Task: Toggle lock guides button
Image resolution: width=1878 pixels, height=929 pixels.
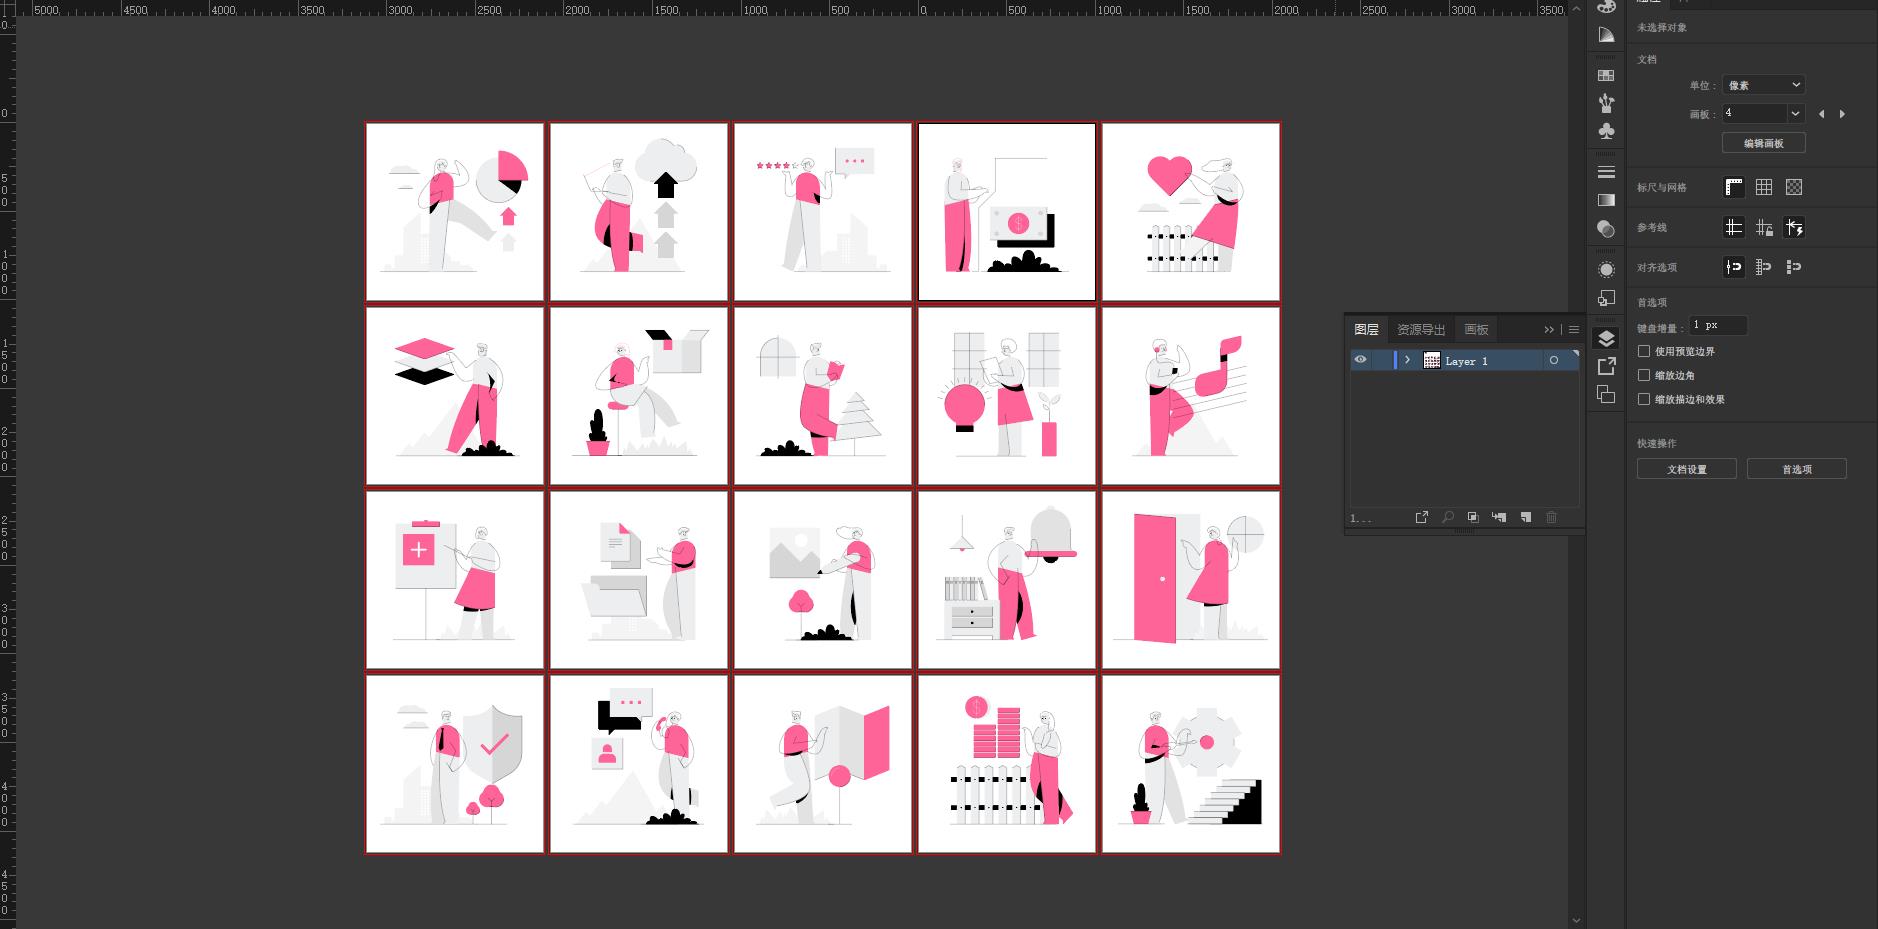Action: [x=1764, y=227]
